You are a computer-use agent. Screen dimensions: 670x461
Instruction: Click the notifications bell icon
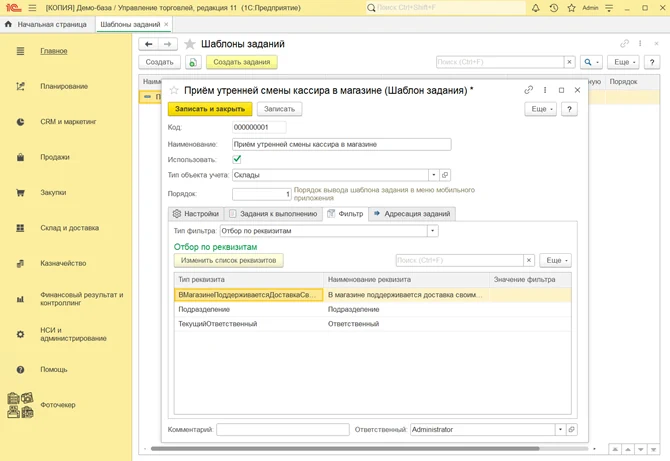coord(535,8)
